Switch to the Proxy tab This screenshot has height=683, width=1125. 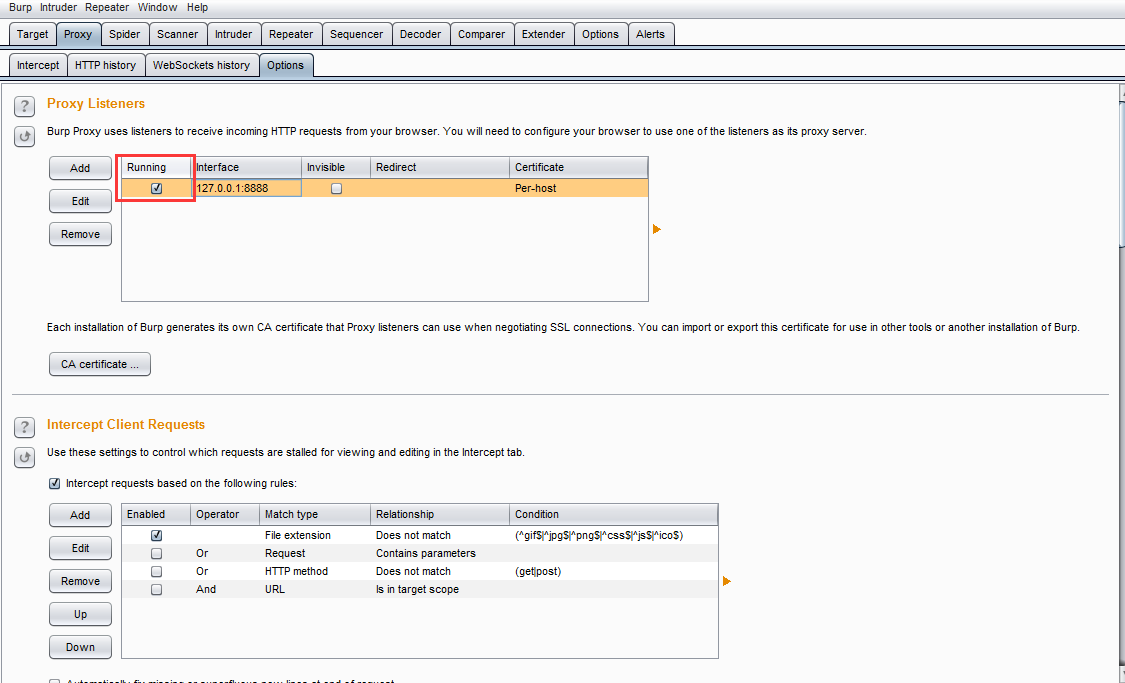[x=77, y=34]
